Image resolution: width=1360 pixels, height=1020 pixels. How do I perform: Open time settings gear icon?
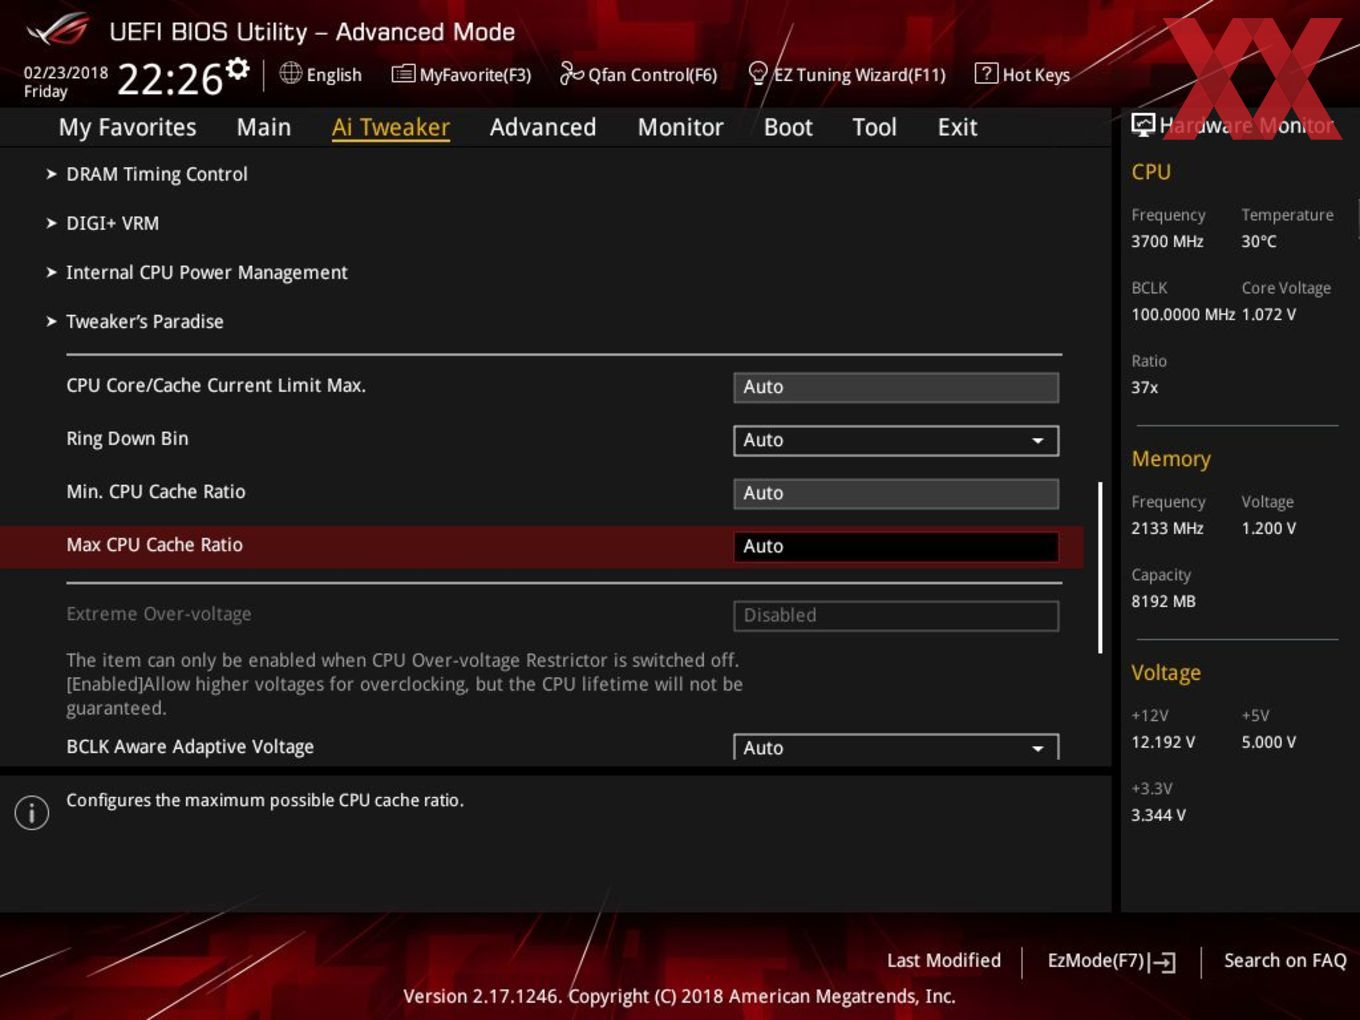click(x=237, y=68)
